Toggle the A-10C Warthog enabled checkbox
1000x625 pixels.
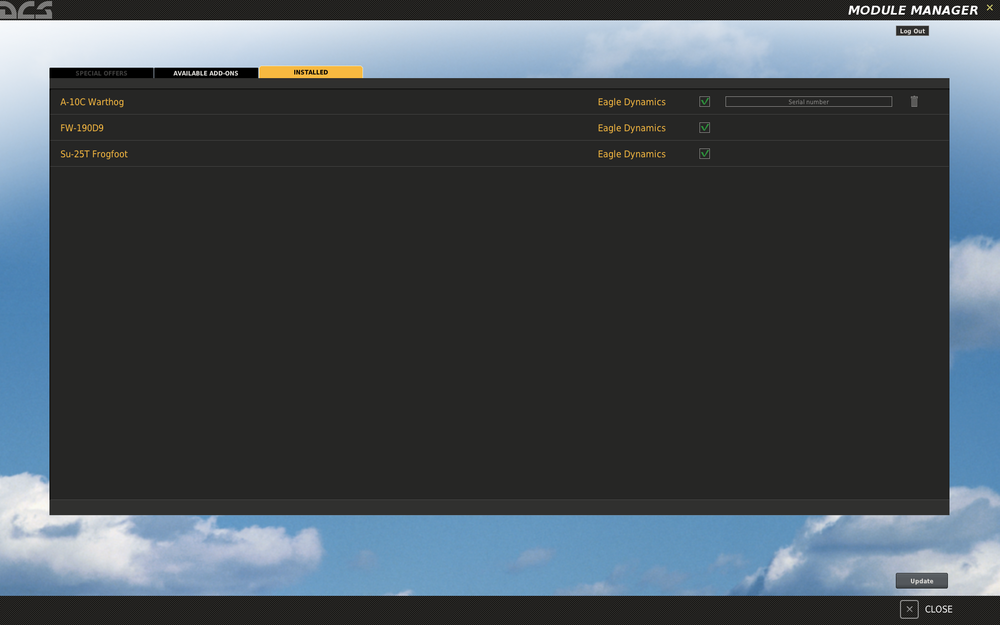pyautogui.click(x=705, y=101)
